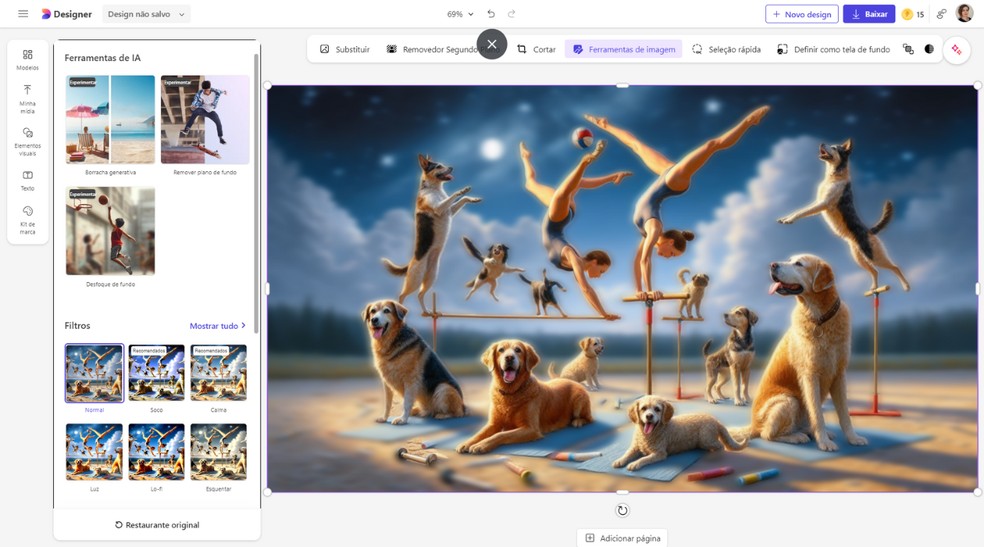
Task: Open the Modelos sidebar panel
Action: (x=28, y=60)
